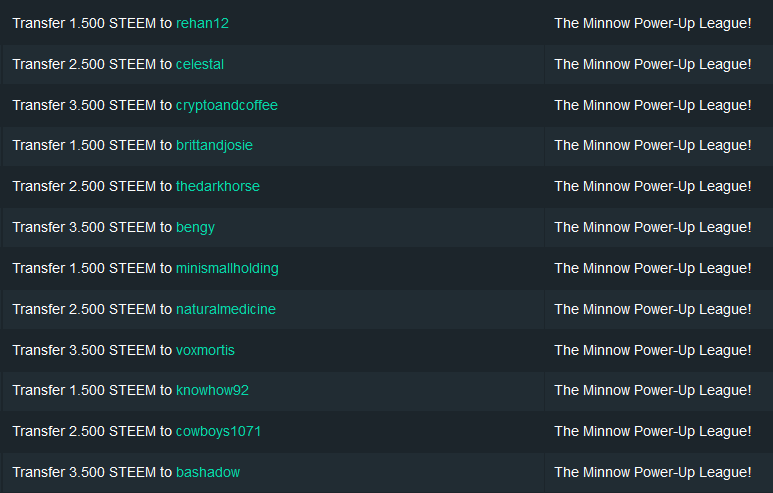Visit the minismallholding profile link
The image size is (773, 493).
coord(227,268)
